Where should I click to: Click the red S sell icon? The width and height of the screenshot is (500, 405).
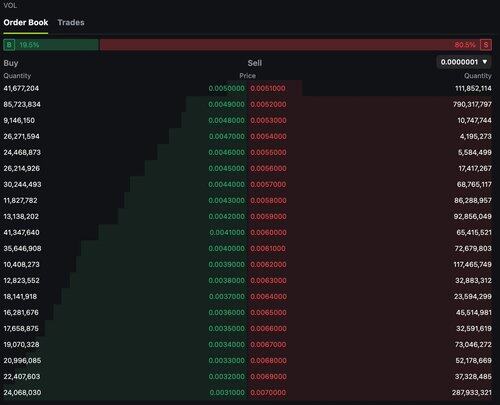[x=486, y=45]
